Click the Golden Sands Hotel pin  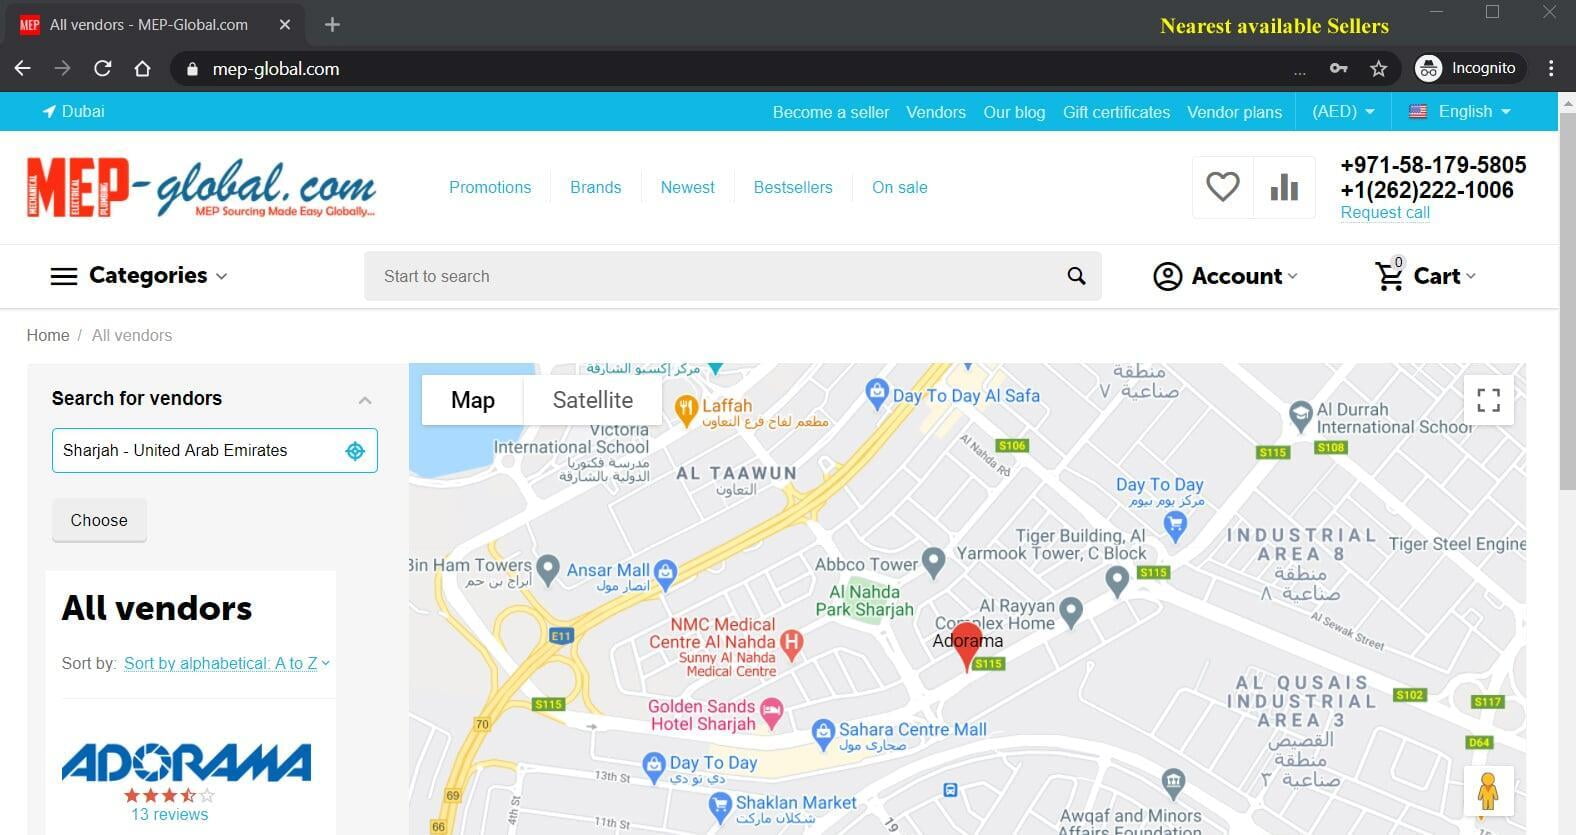(771, 713)
